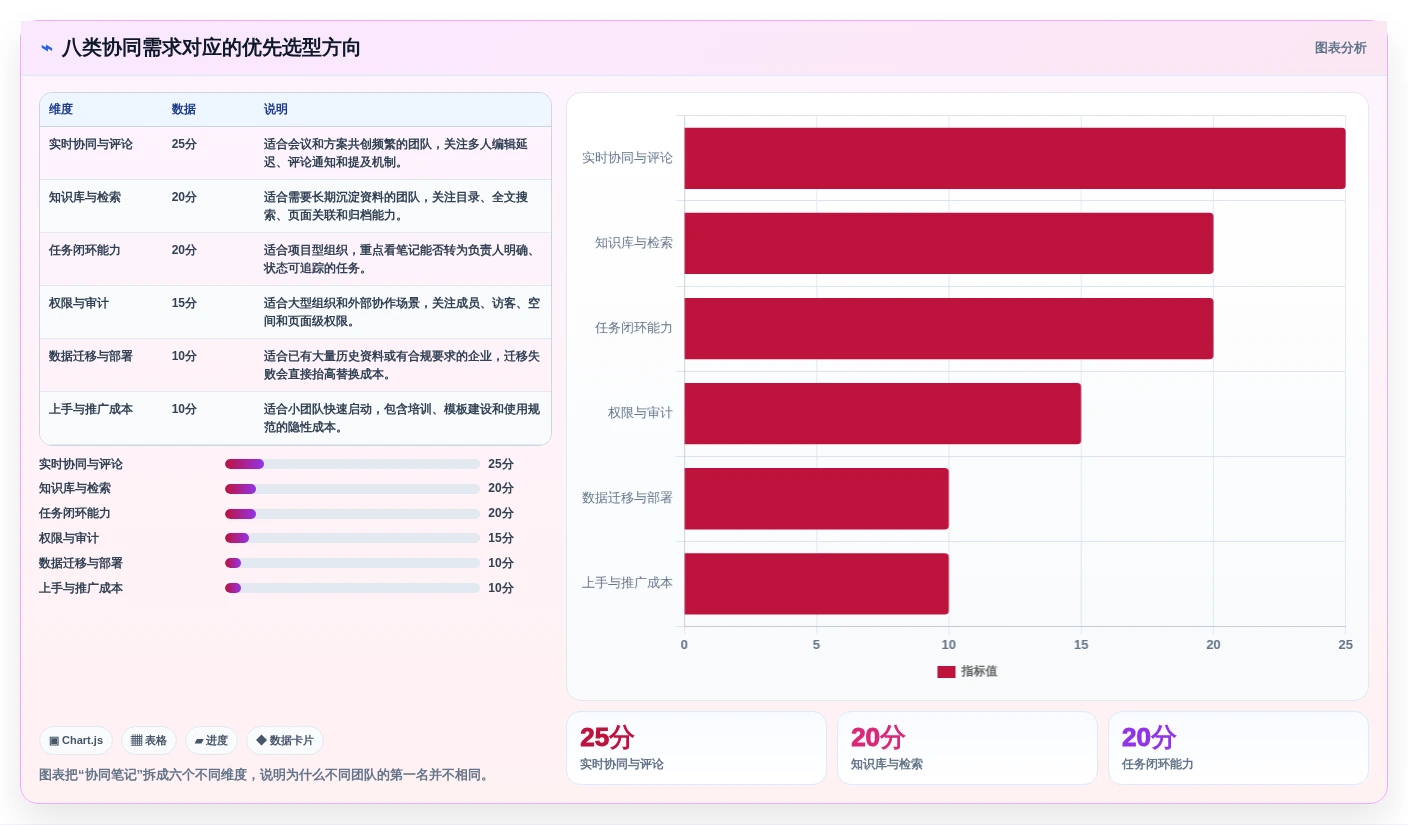Click the 图表分析 label in header
Screen dimensions: 1408x825
point(1340,48)
